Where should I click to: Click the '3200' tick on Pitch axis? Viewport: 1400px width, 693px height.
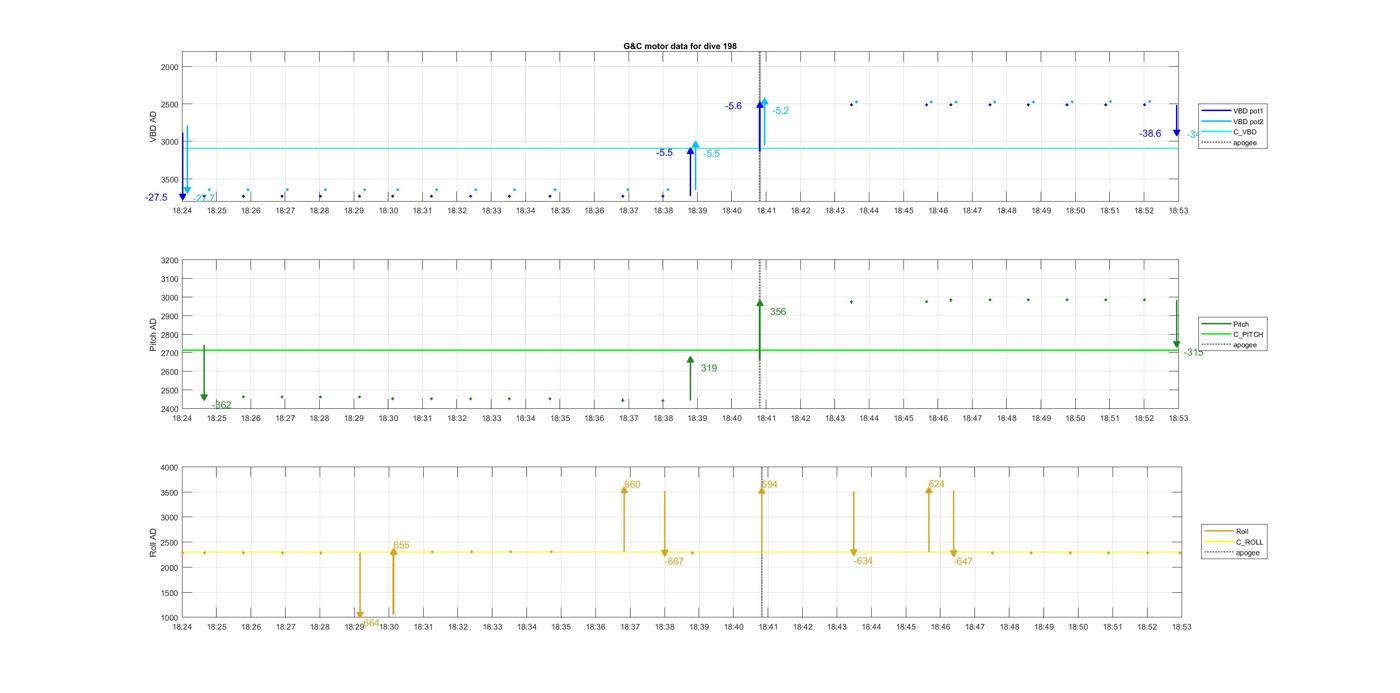pos(169,260)
